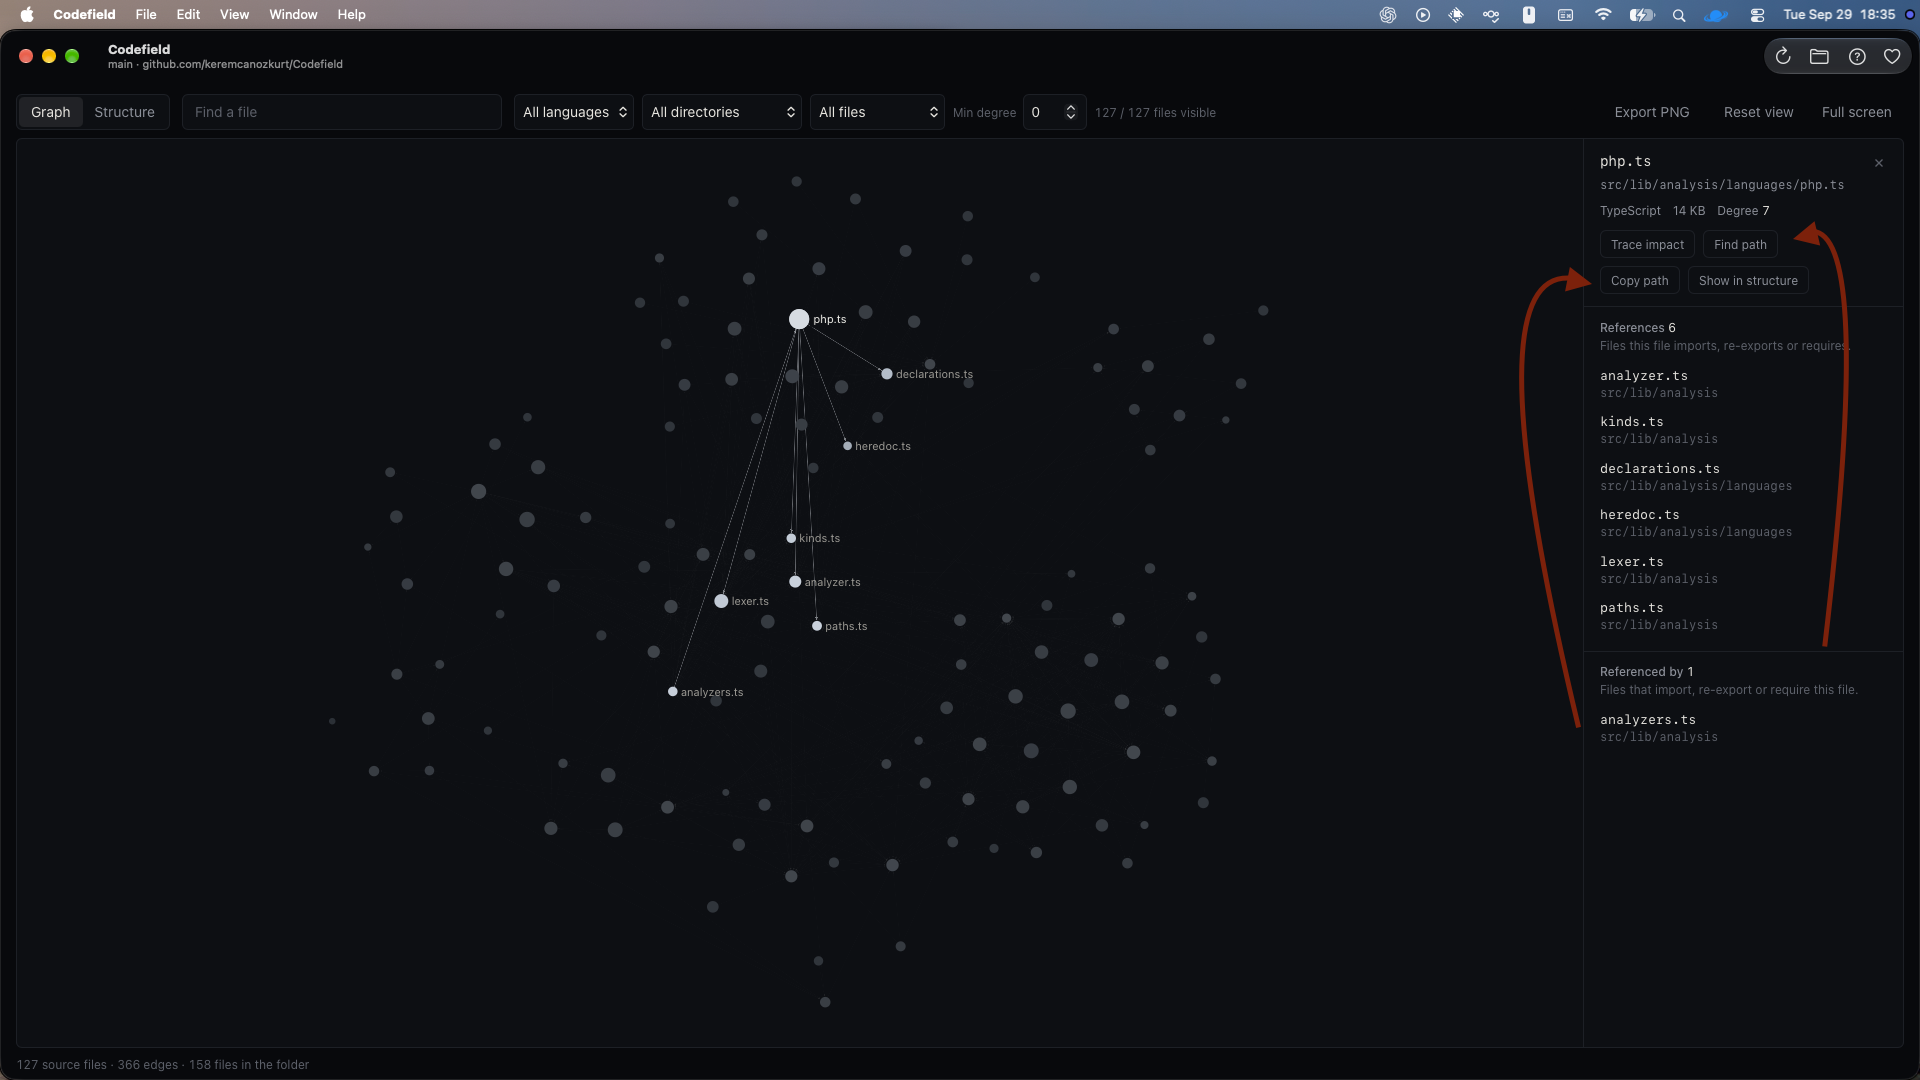Select the declarations.ts graph node
Screen dimensions: 1920x1080
coord(886,374)
